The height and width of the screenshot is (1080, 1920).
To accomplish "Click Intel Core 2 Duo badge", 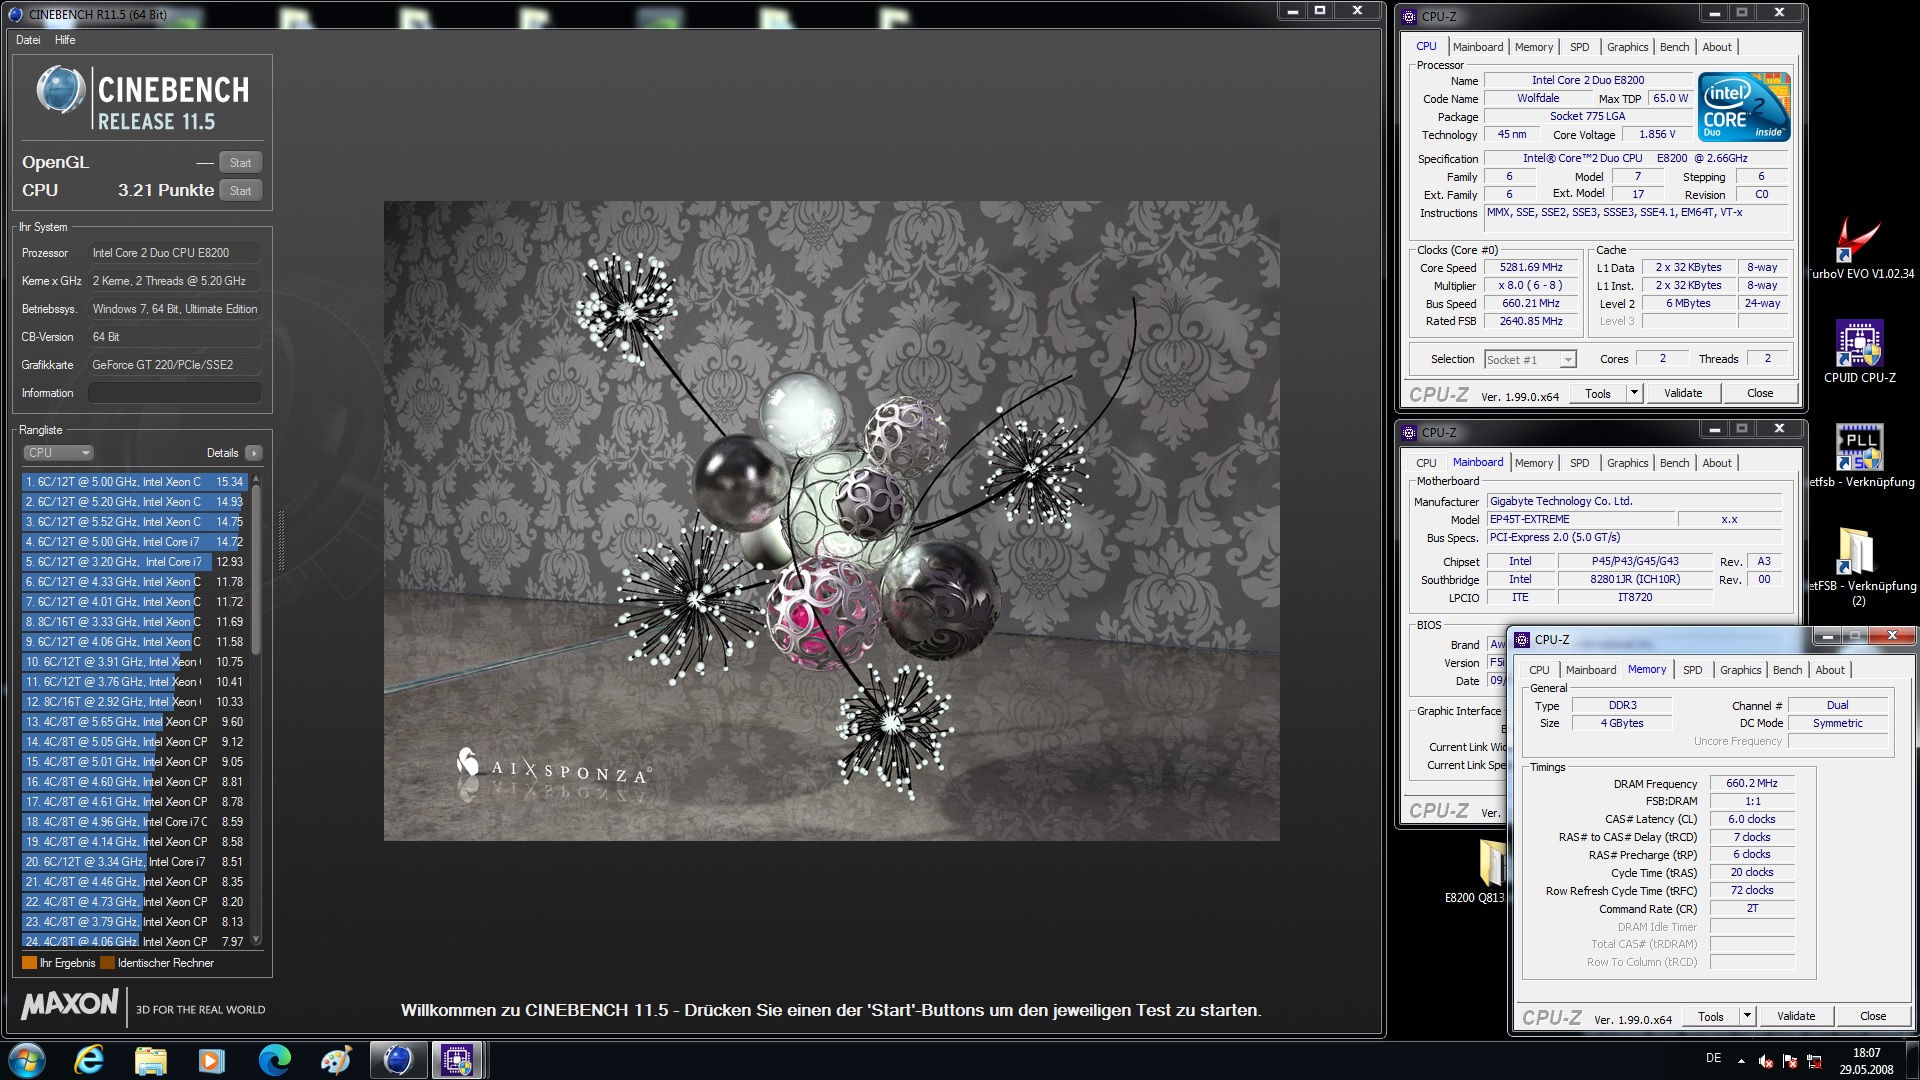I will pos(1743,106).
